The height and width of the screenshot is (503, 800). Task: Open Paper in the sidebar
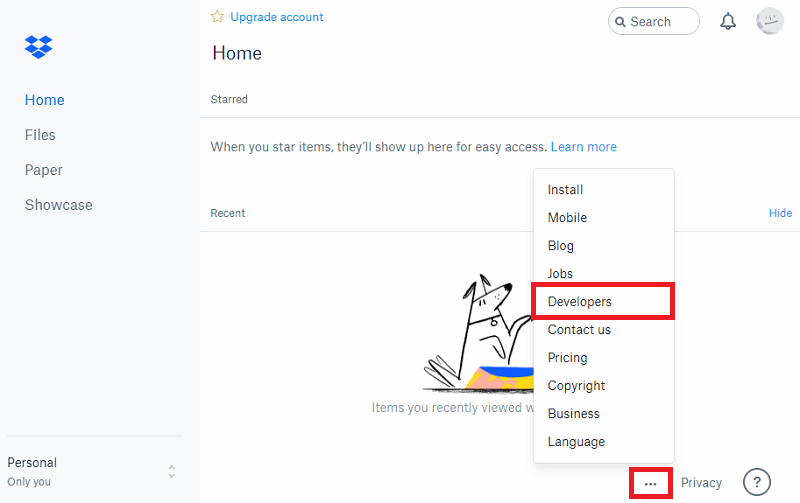pos(43,170)
